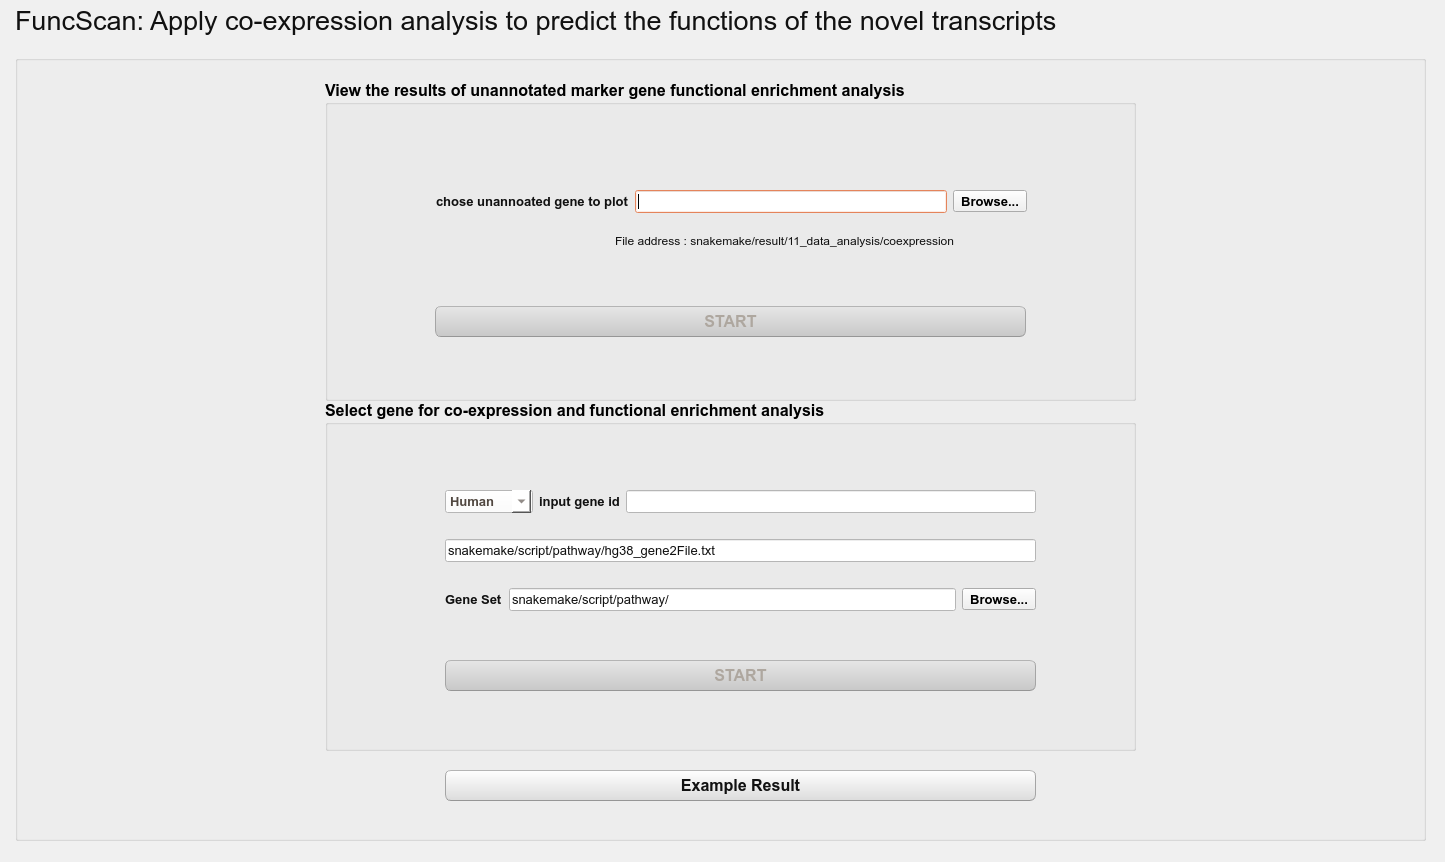Focus the input gene id field
1445x862 pixels.
830,502
